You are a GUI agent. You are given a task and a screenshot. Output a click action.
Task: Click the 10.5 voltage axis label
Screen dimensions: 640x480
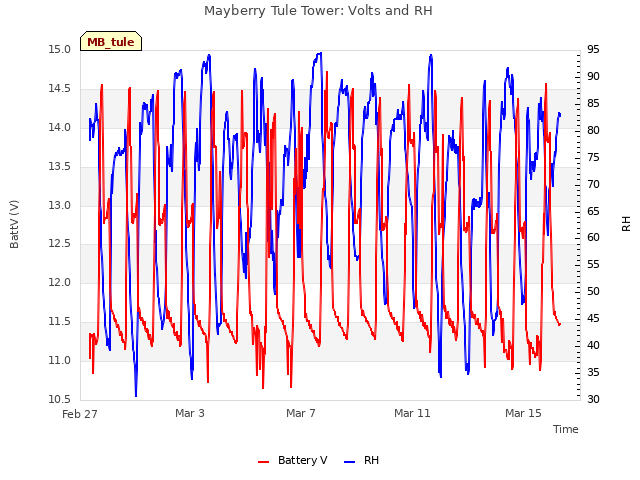(60, 399)
